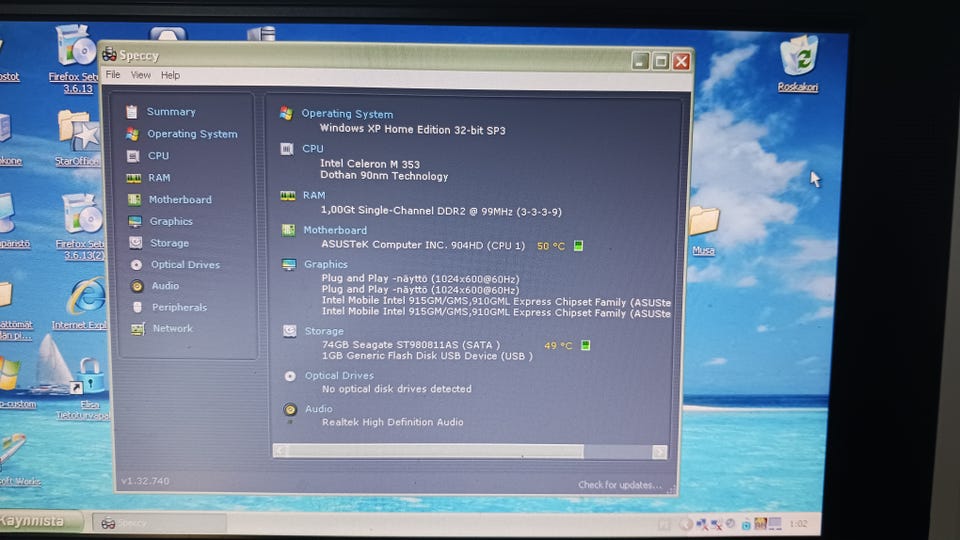960x540 pixels.
Task: Open Audio label in sidebar
Action: [x=165, y=286]
